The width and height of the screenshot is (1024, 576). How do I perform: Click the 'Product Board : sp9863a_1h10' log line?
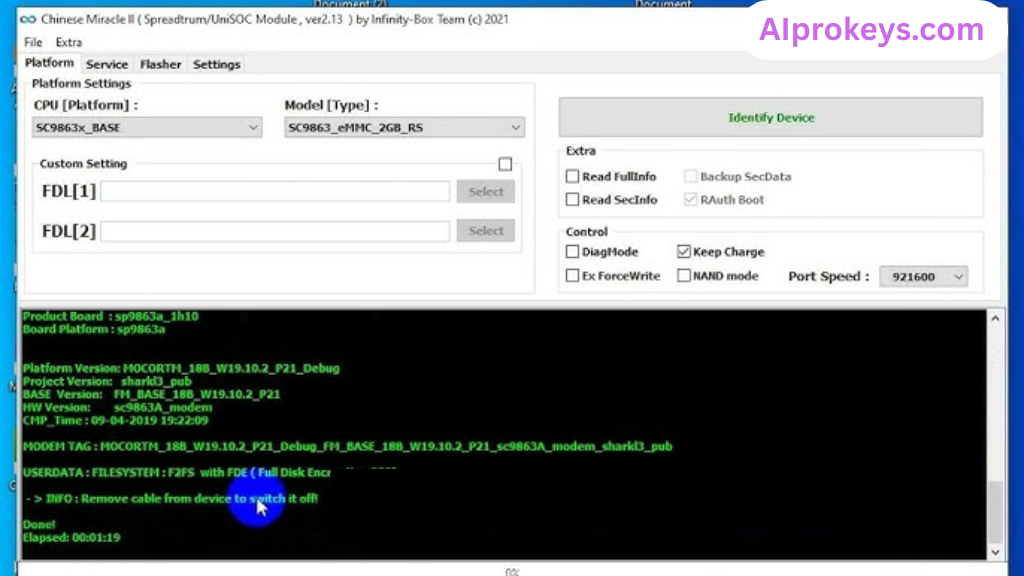pos(110,316)
